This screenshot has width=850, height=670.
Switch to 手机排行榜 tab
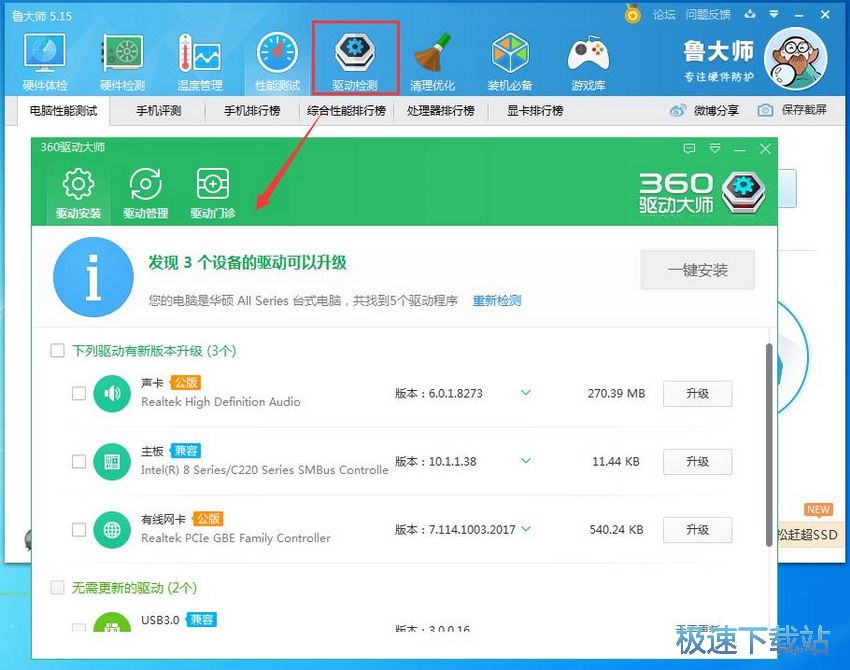(x=252, y=111)
